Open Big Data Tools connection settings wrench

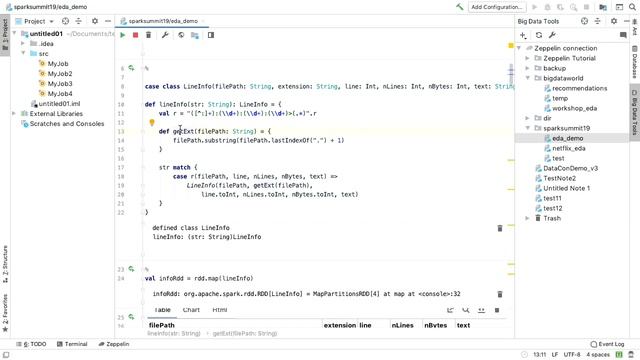[552, 35]
